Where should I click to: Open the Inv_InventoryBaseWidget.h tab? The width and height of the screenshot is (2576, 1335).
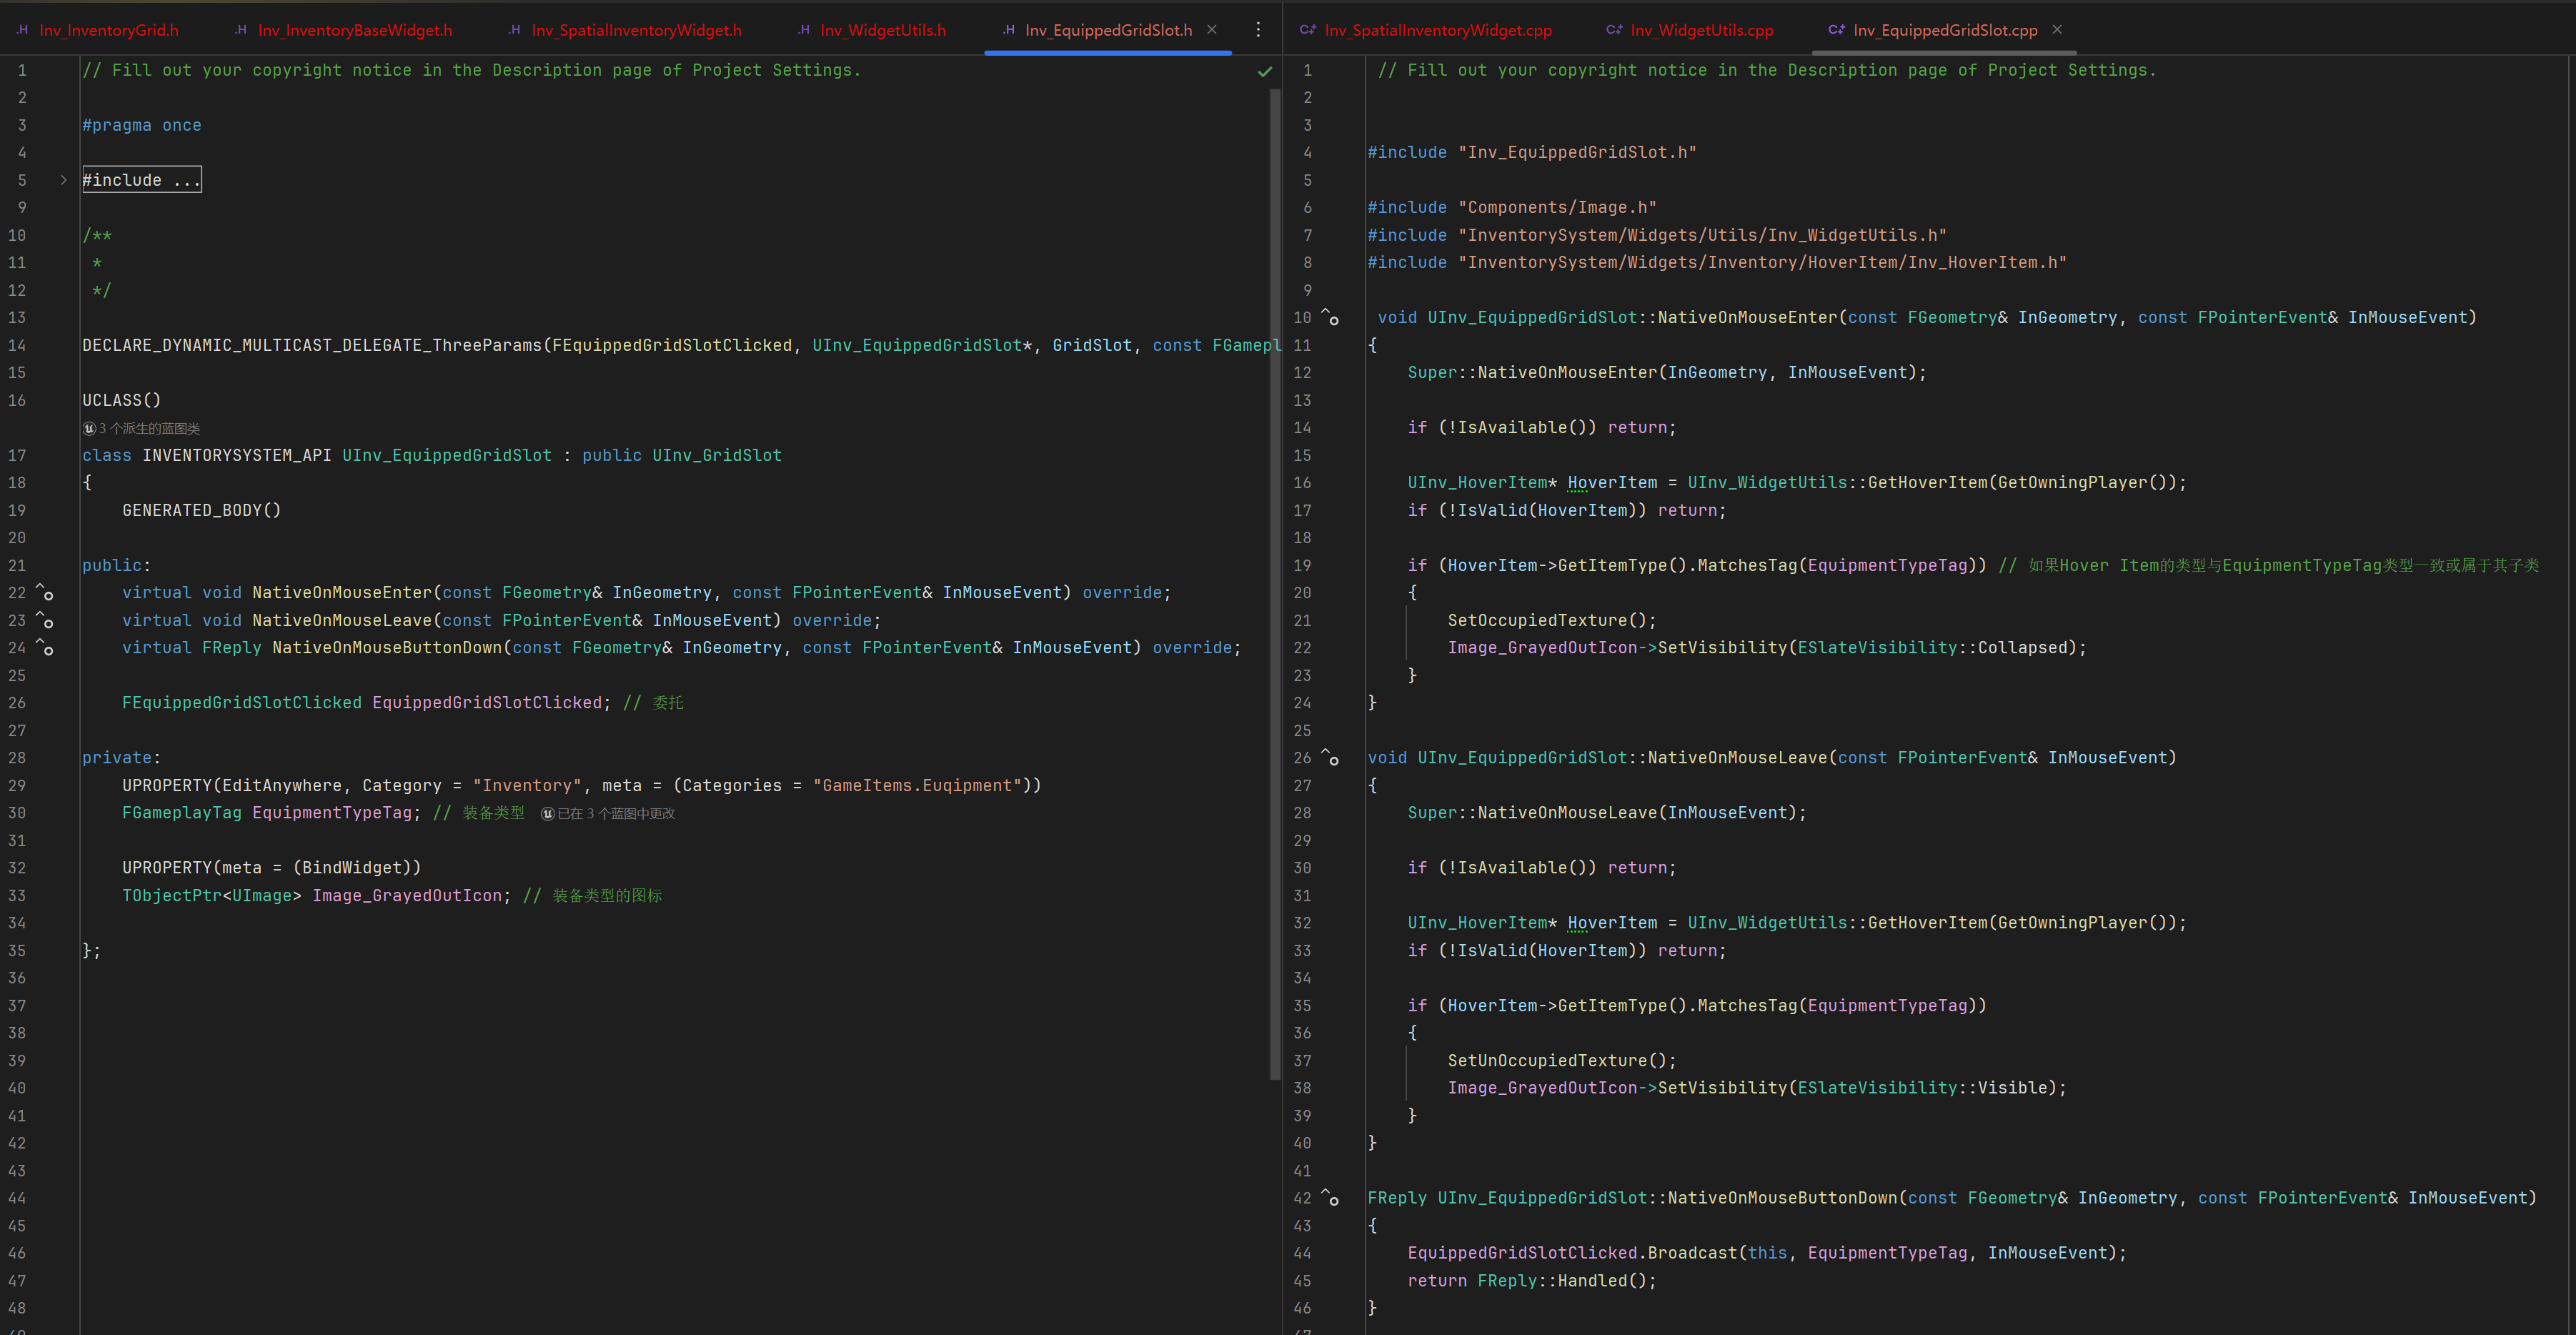click(x=354, y=30)
